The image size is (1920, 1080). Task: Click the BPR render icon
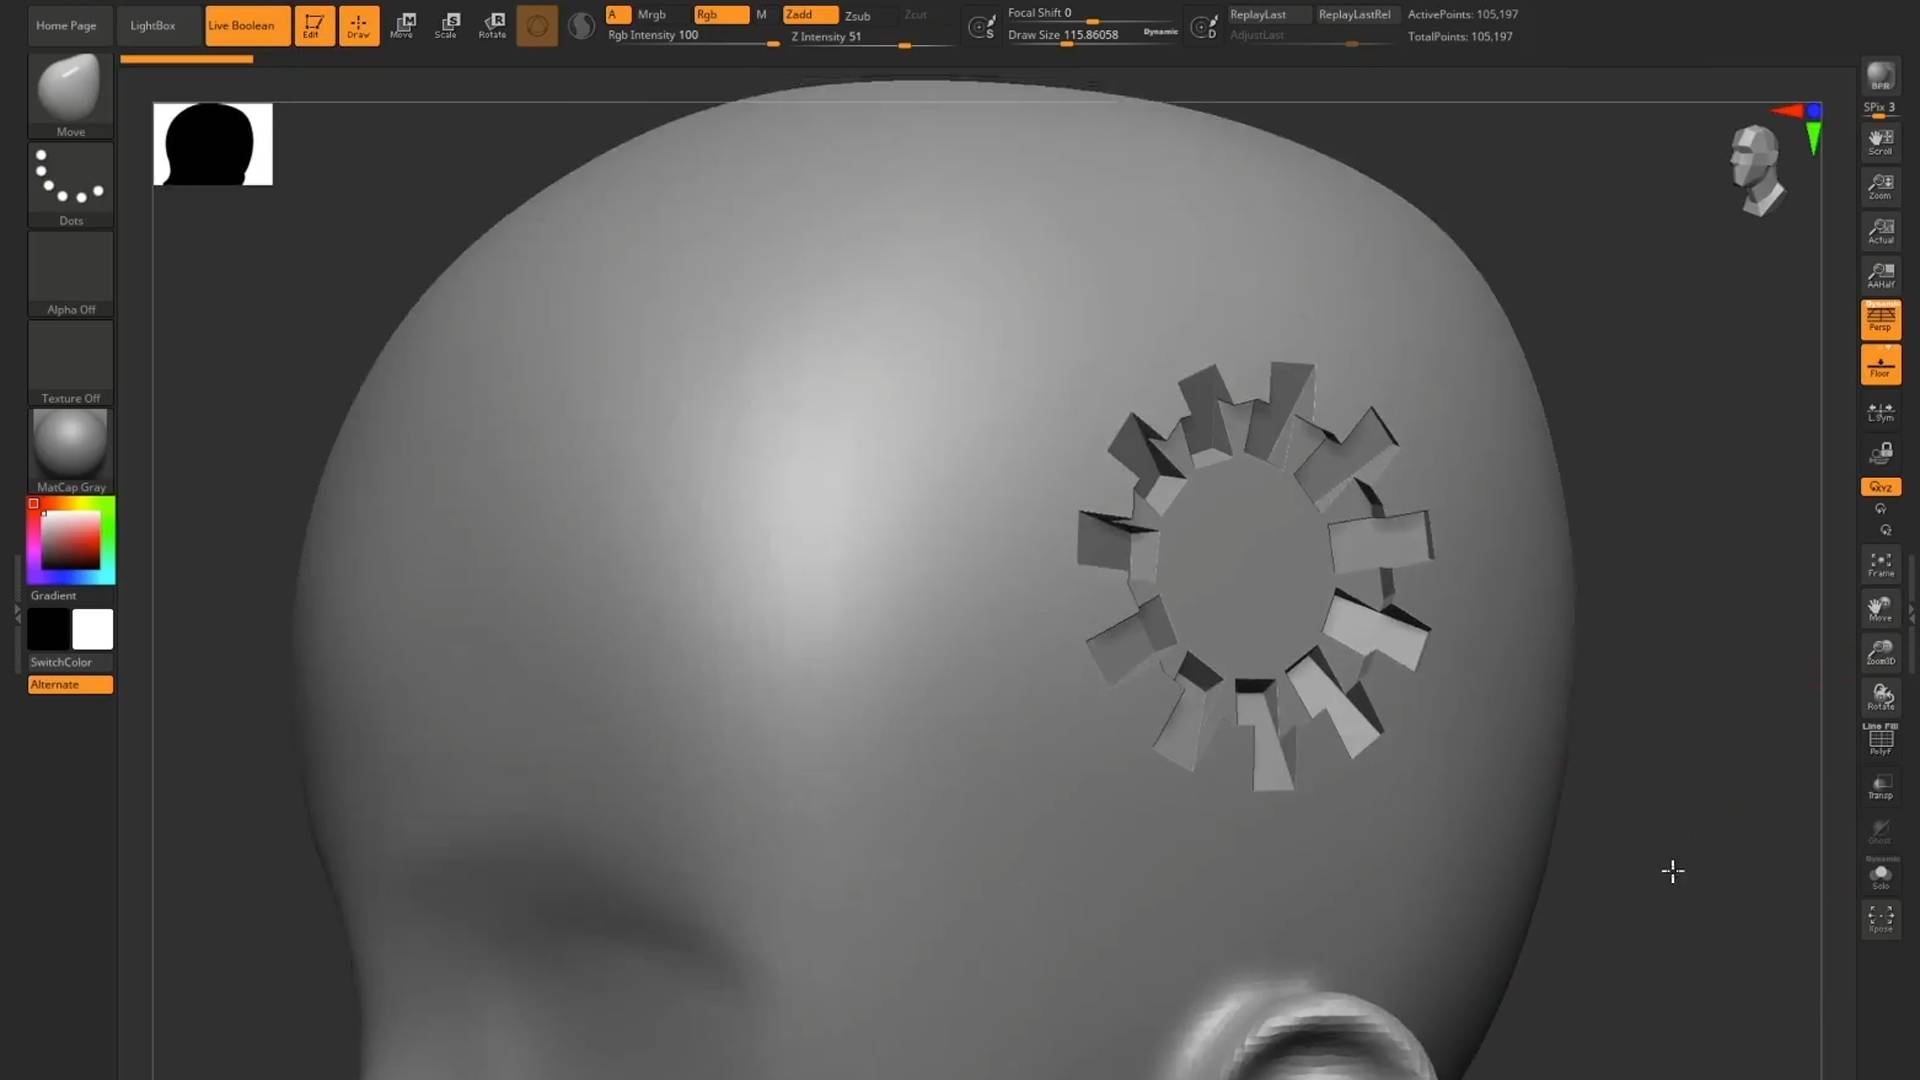(x=1880, y=77)
